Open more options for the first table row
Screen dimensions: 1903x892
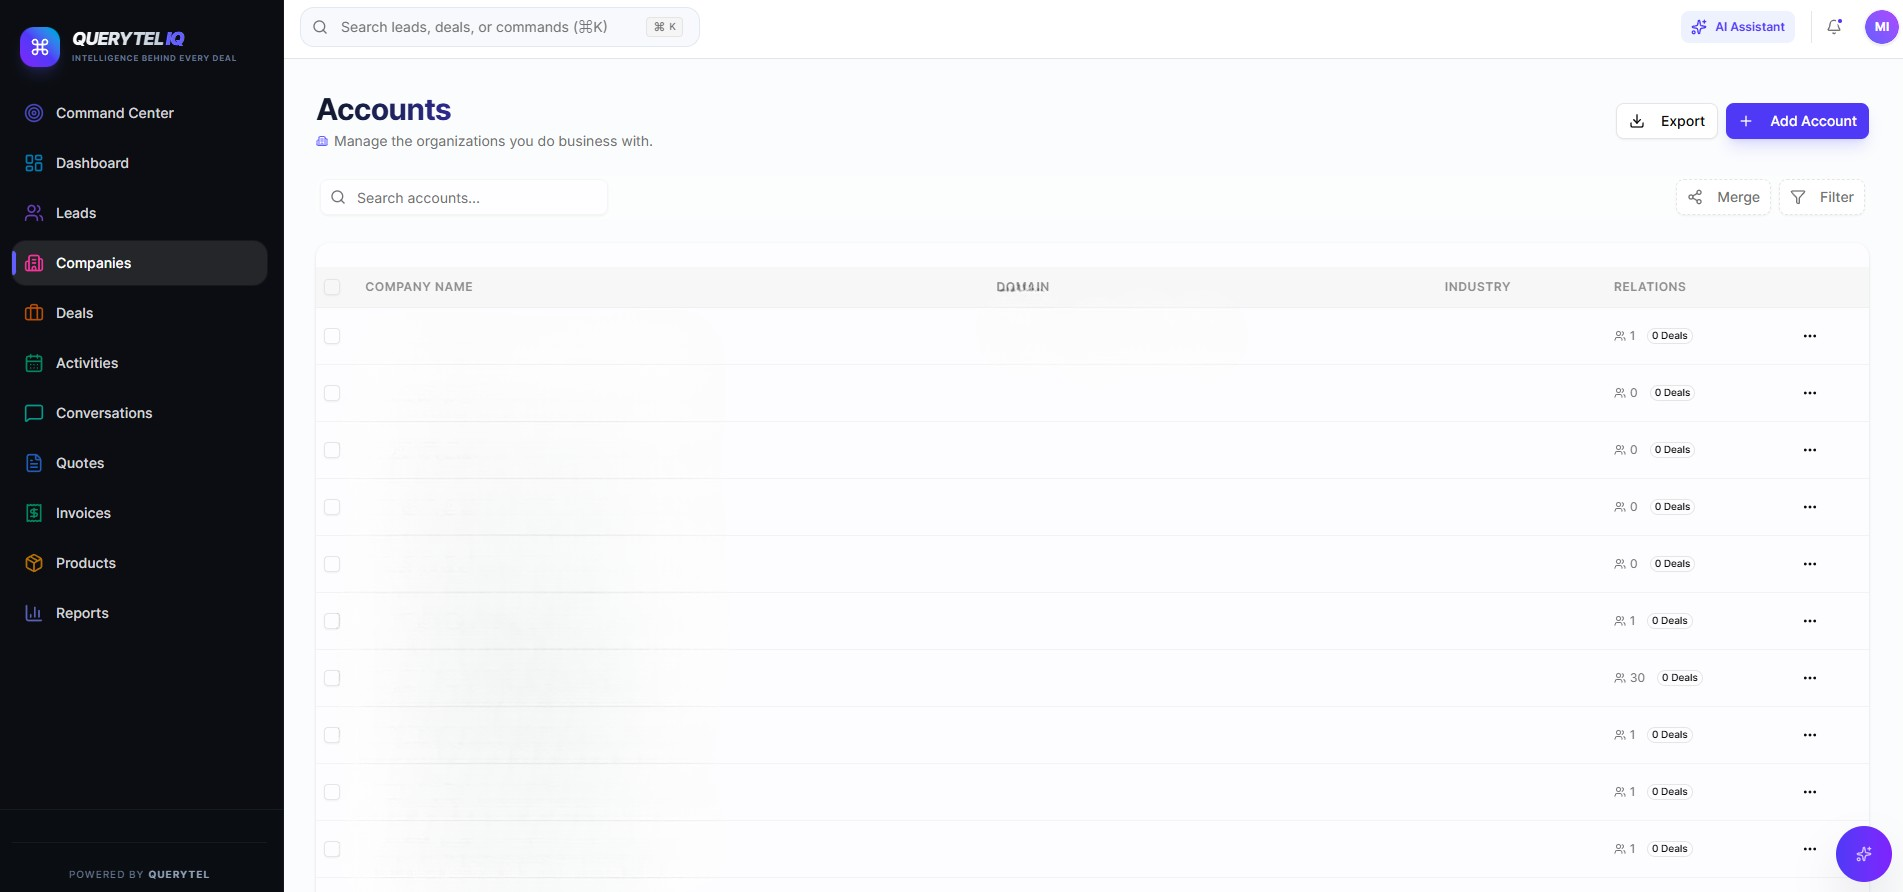click(1809, 336)
